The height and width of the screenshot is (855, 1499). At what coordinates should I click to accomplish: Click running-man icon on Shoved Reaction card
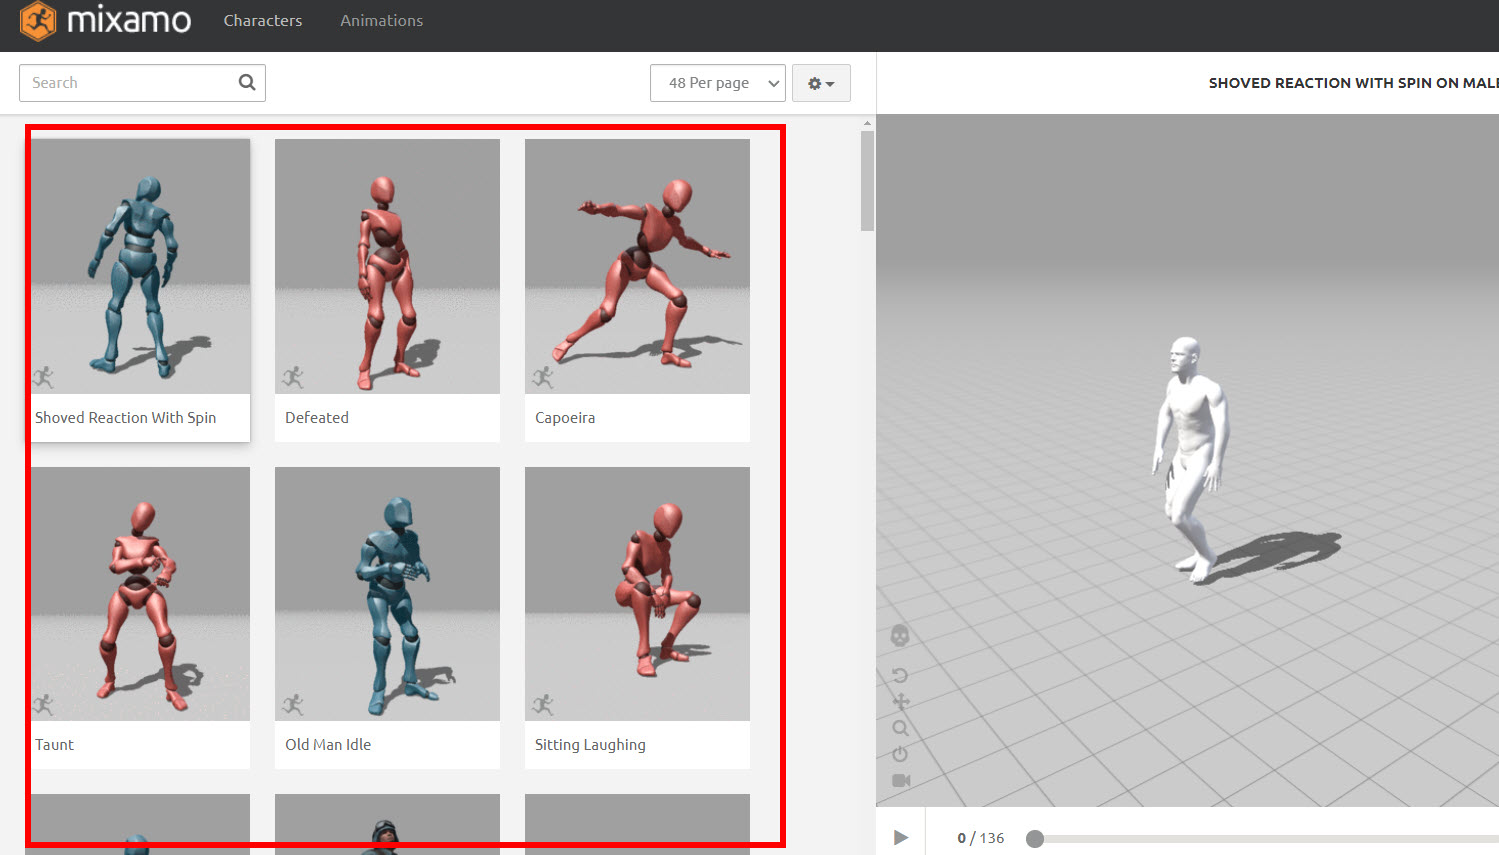point(43,377)
